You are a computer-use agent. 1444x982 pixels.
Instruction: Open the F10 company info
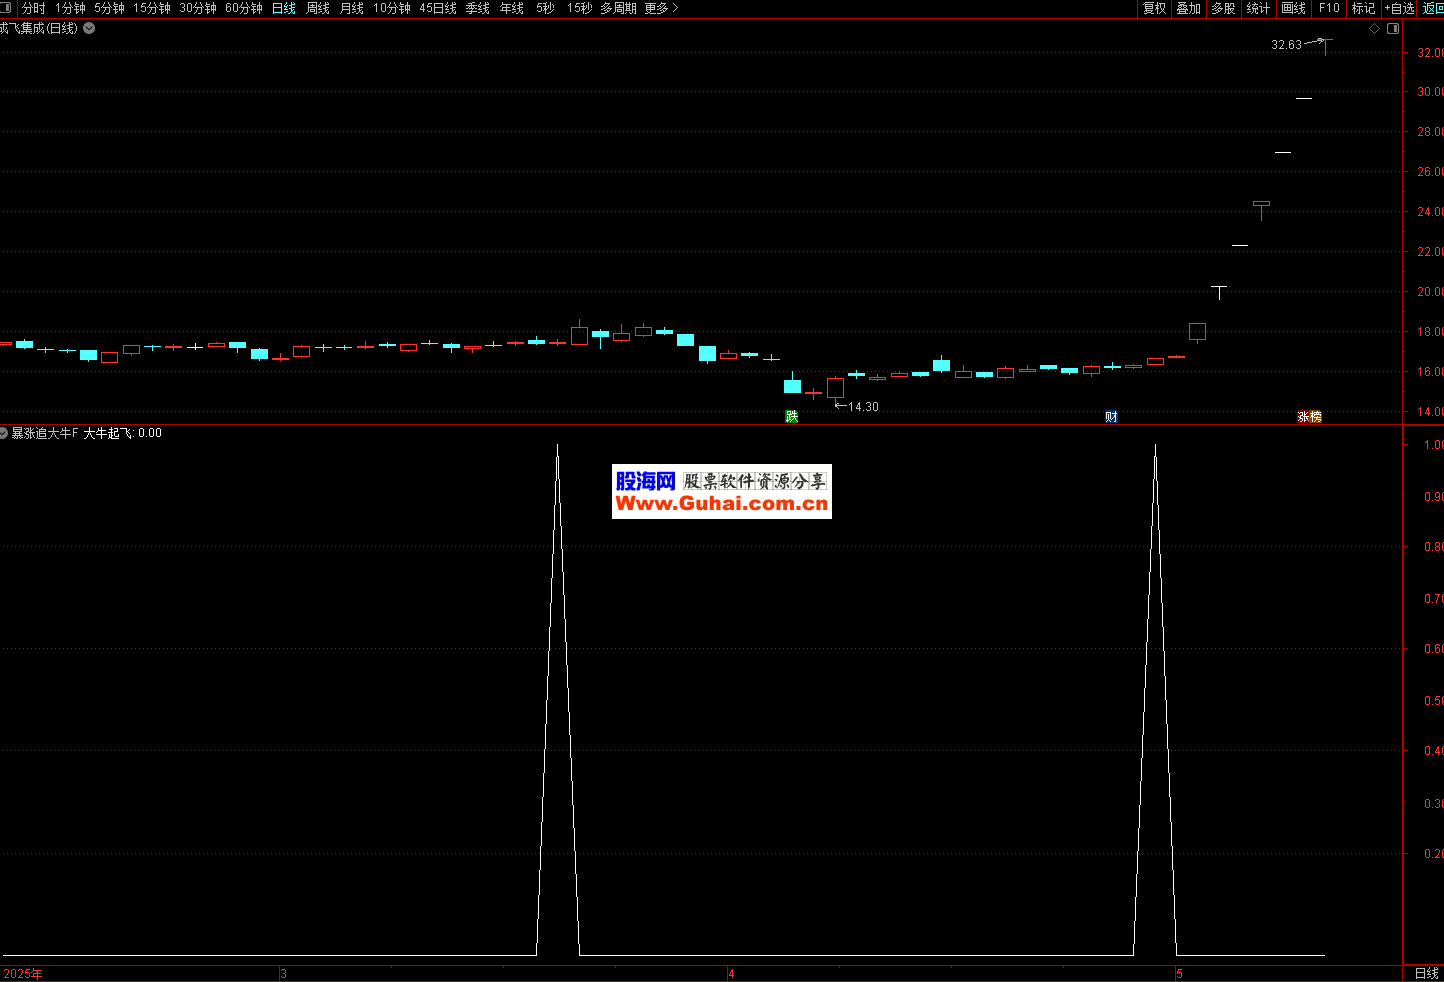click(1329, 8)
